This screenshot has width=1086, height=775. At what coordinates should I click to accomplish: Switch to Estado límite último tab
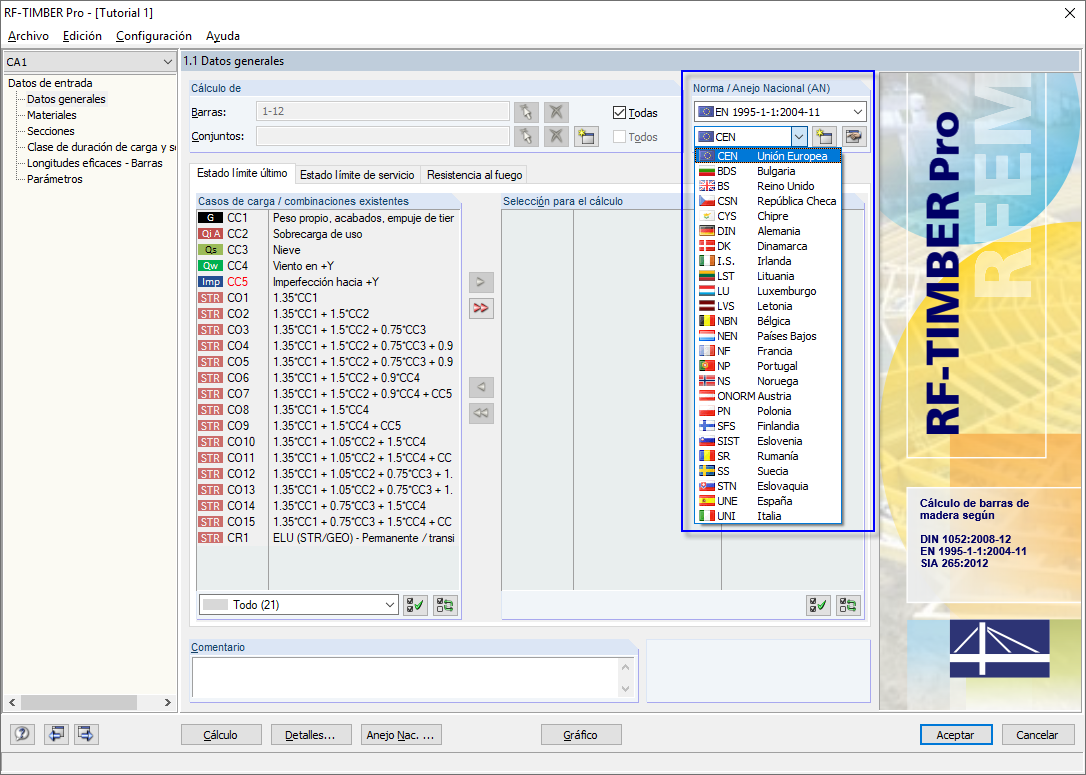242,173
